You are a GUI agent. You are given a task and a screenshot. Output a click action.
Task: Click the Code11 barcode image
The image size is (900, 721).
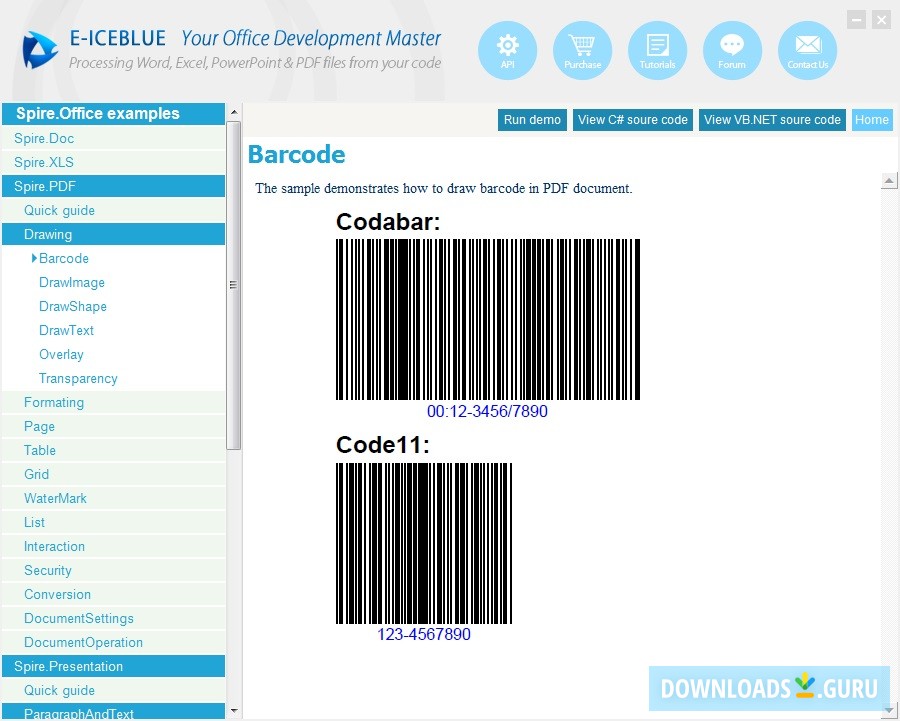point(424,544)
